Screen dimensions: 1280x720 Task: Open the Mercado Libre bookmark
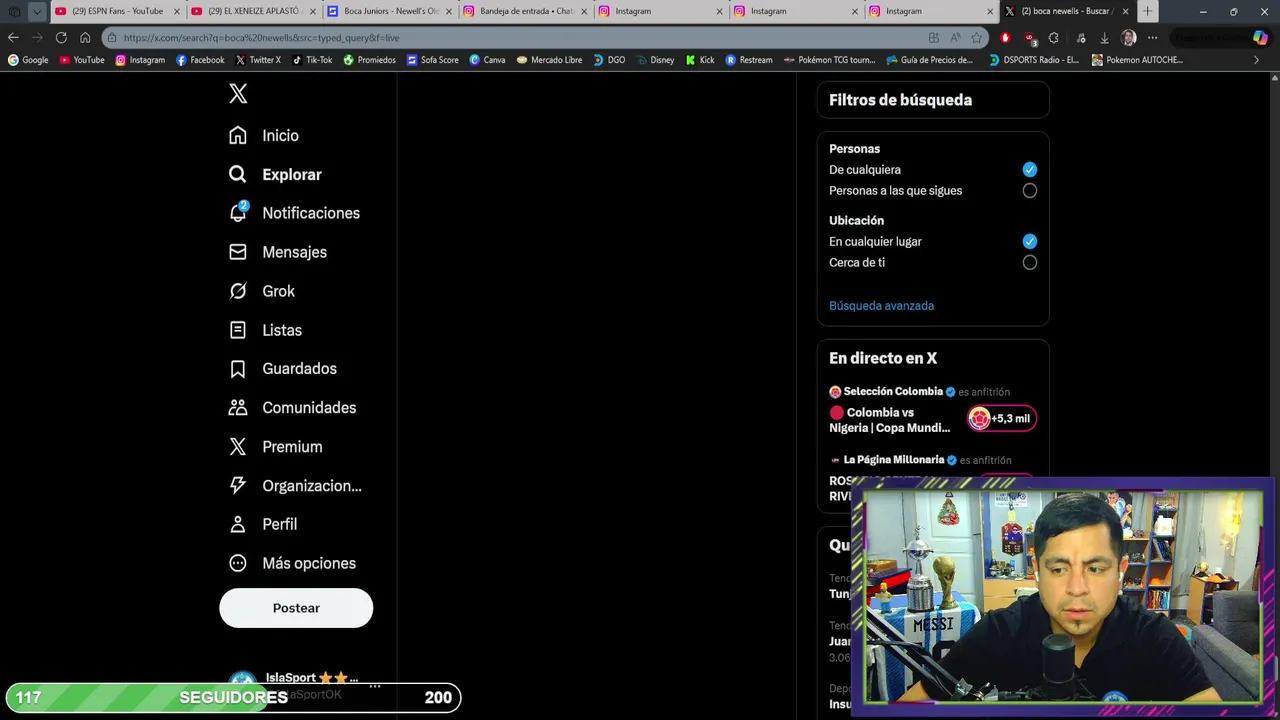click(549, 60)
